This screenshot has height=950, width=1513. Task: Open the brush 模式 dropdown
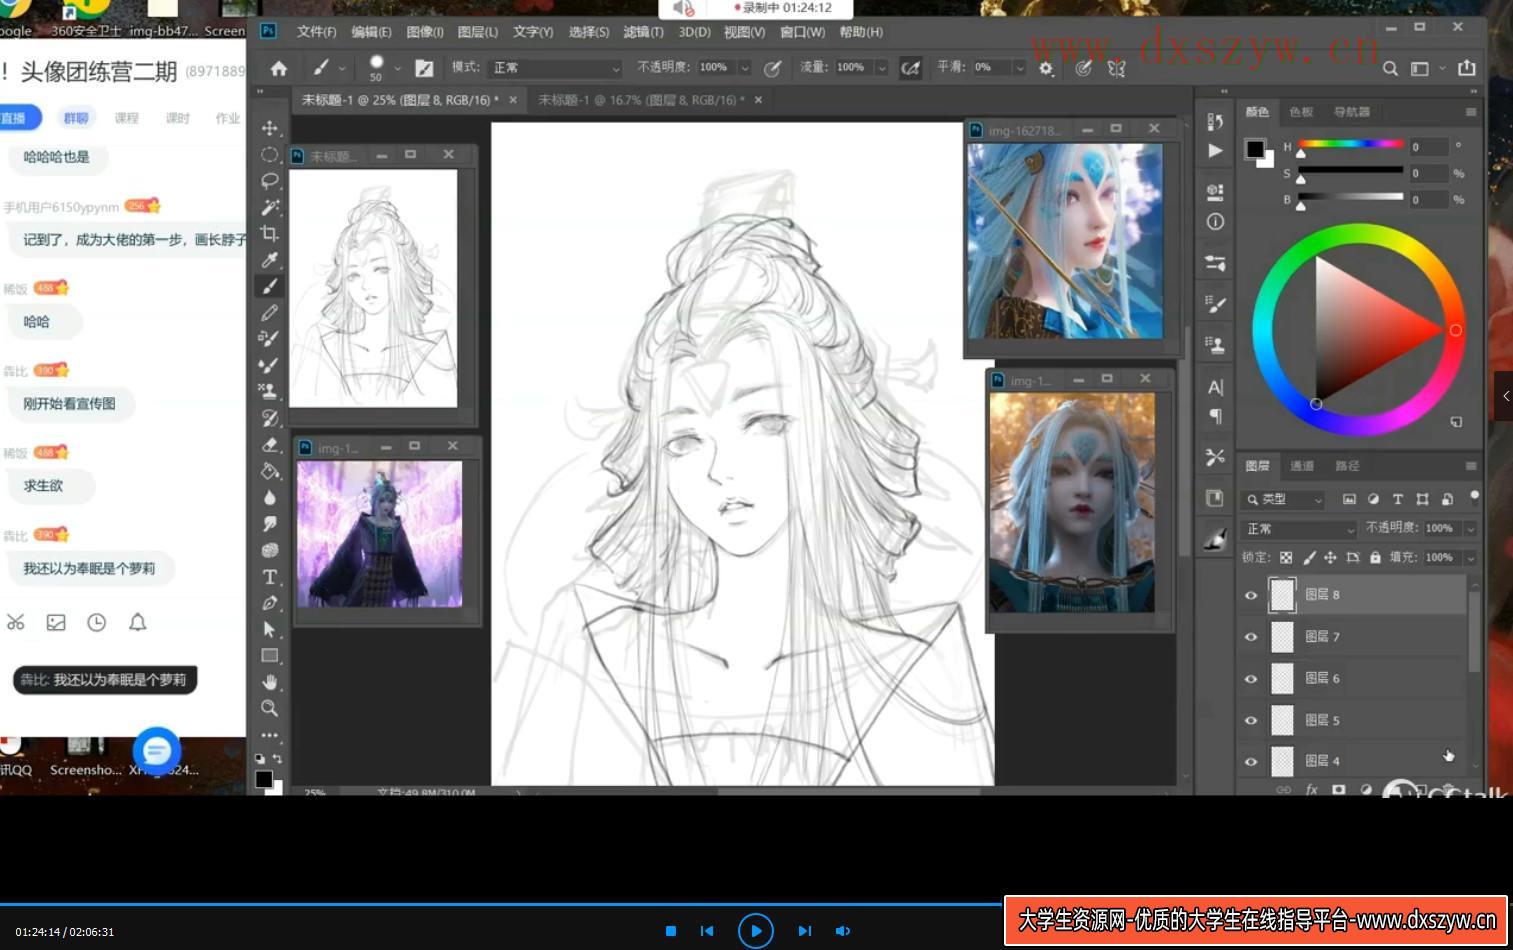click(x=555, y=68)
